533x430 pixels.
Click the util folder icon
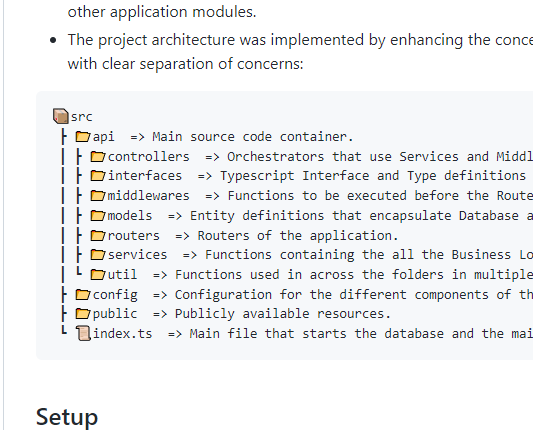pyautogui.click(x=98, y=274)
